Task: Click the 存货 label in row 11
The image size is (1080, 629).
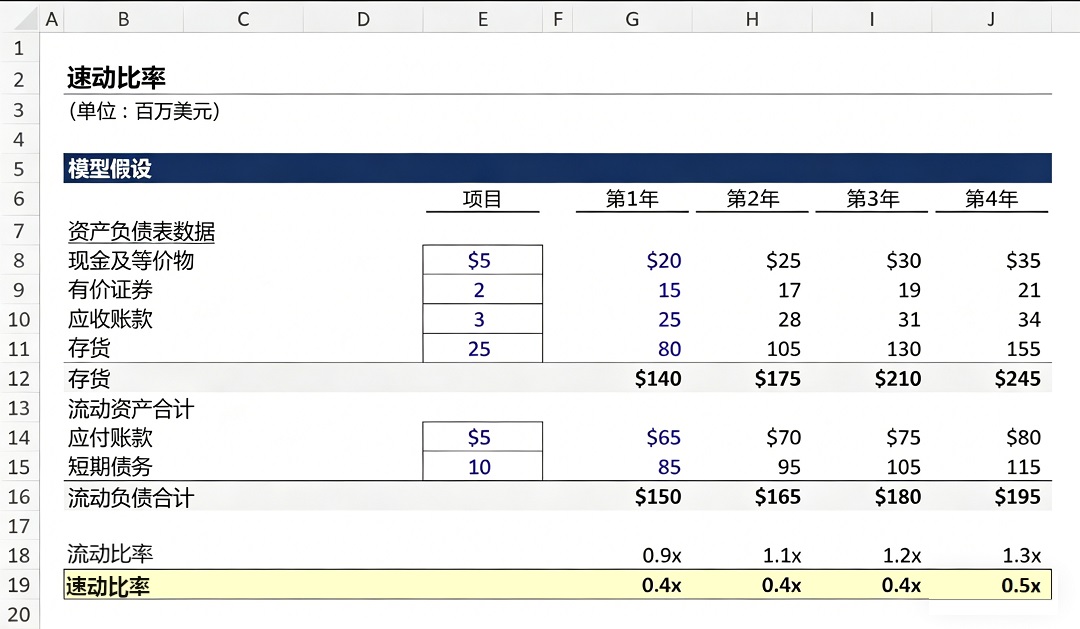Action: tap(89, 349)
